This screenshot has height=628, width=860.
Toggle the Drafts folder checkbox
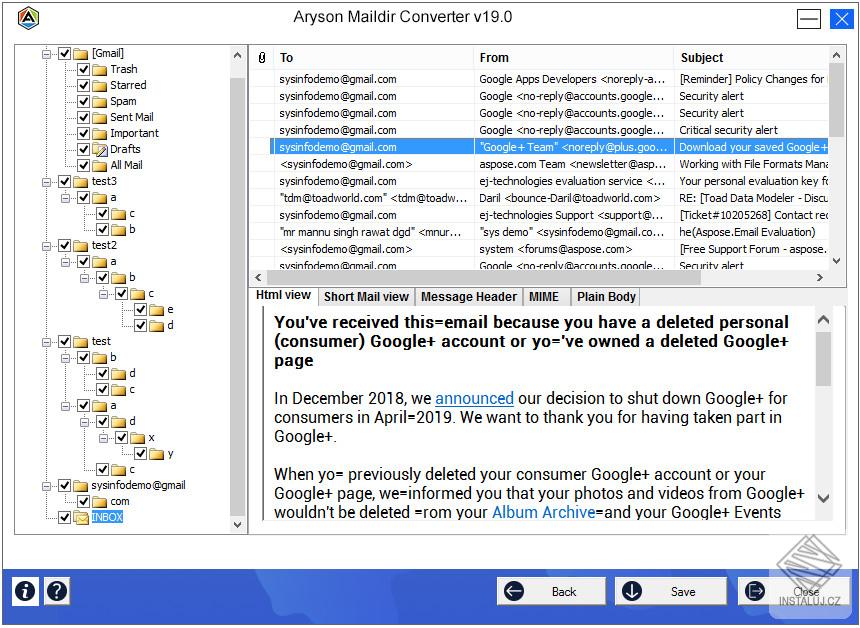click(x=83, y=149)
